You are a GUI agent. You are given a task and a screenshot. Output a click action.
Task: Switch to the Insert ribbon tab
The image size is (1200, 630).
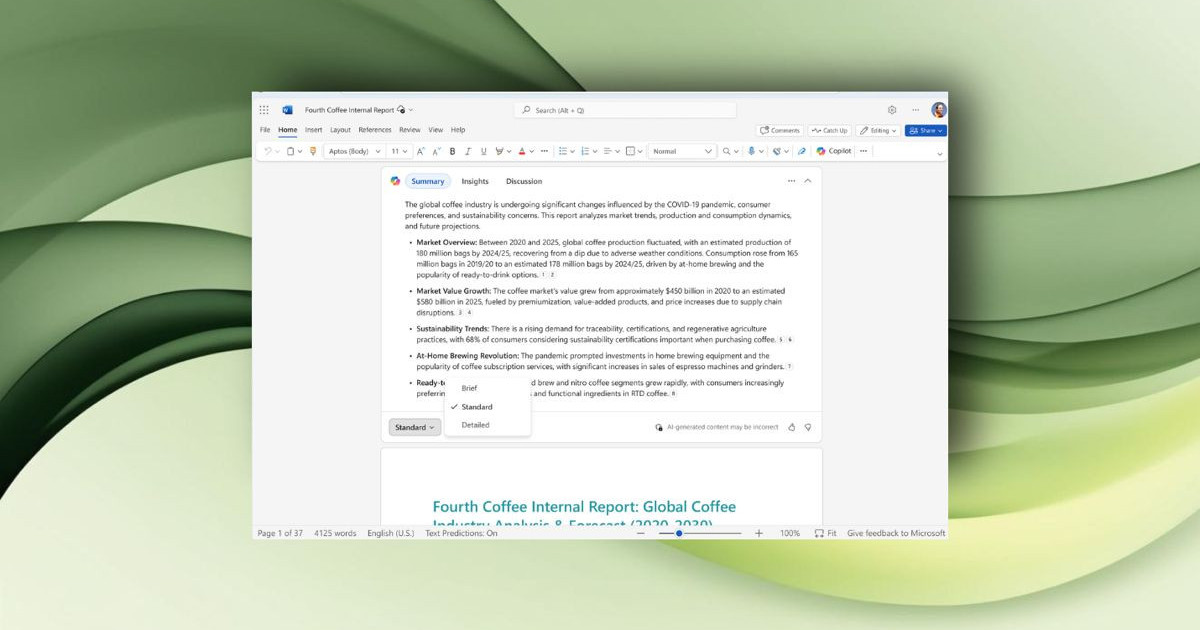(x=314, y=130)
